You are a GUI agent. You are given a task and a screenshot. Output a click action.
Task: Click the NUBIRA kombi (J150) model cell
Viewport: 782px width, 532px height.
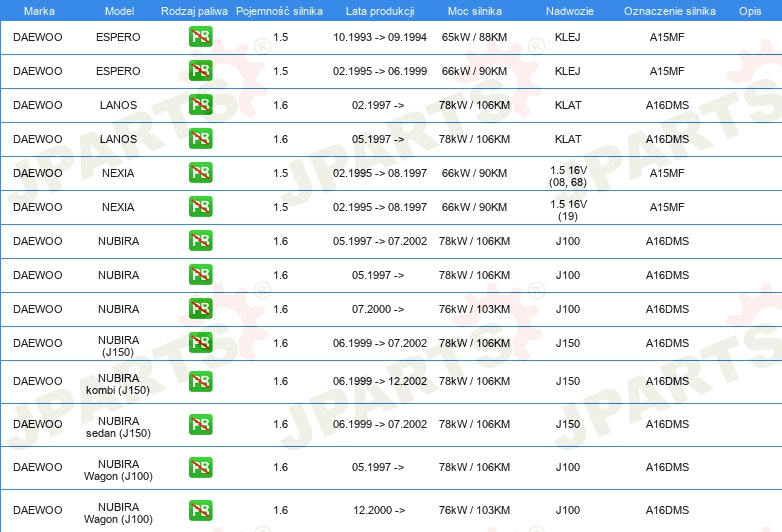pos(118,383)
